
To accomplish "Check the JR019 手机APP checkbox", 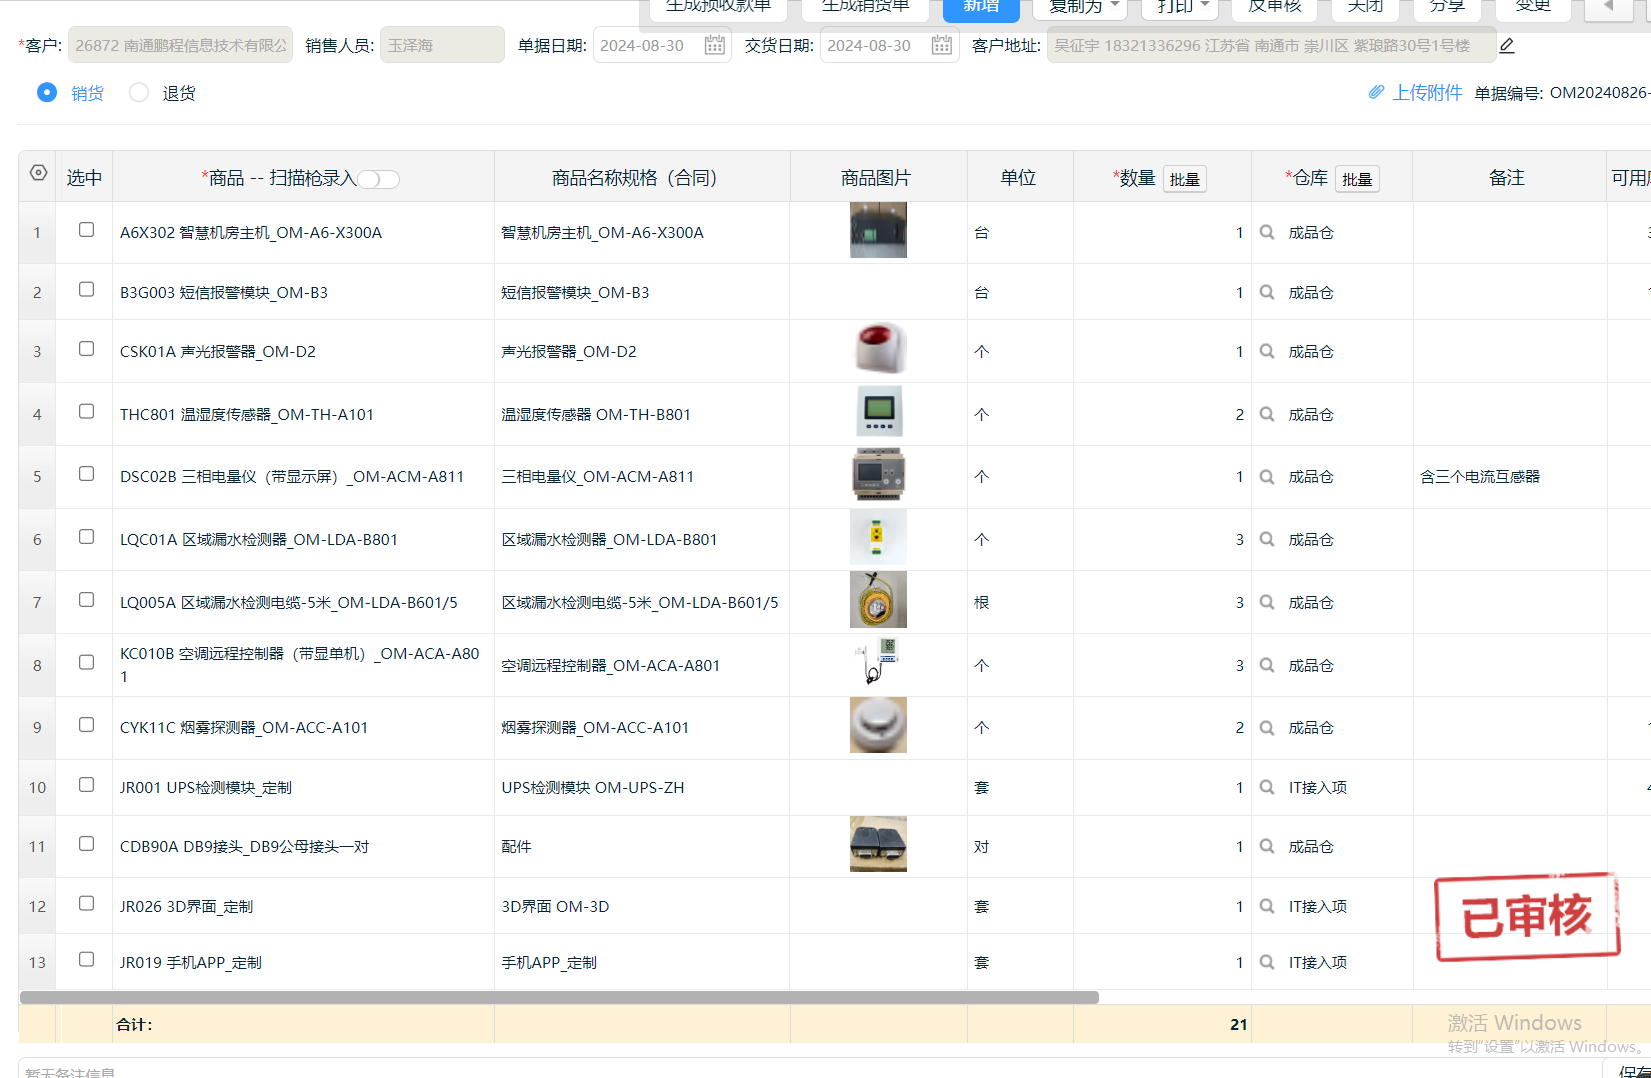I will [87, 959].
